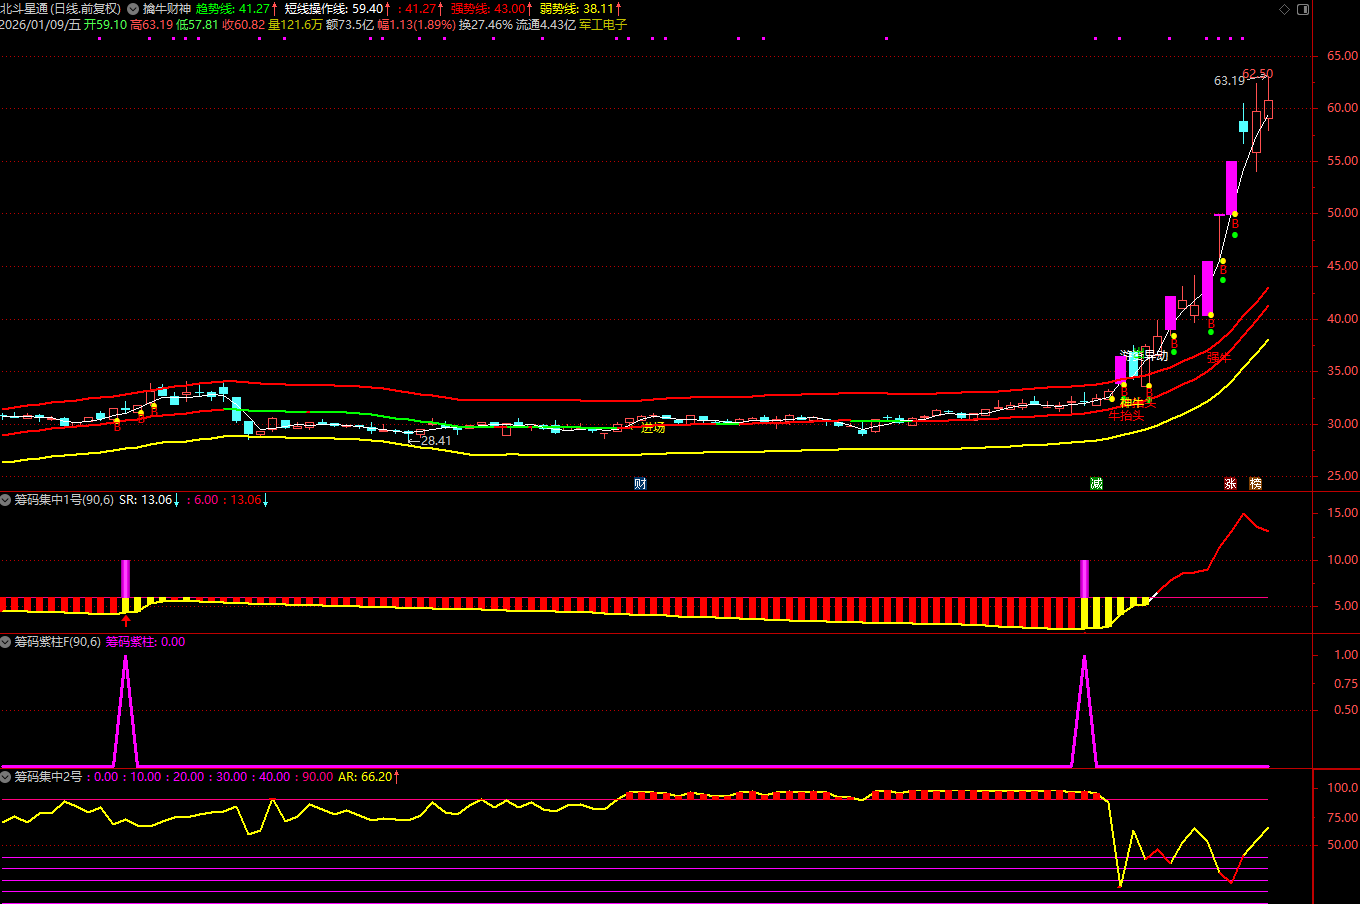The image size is (1360, 904).
Task: Click the orange 榜 event marker
Action: (1255, 484)
